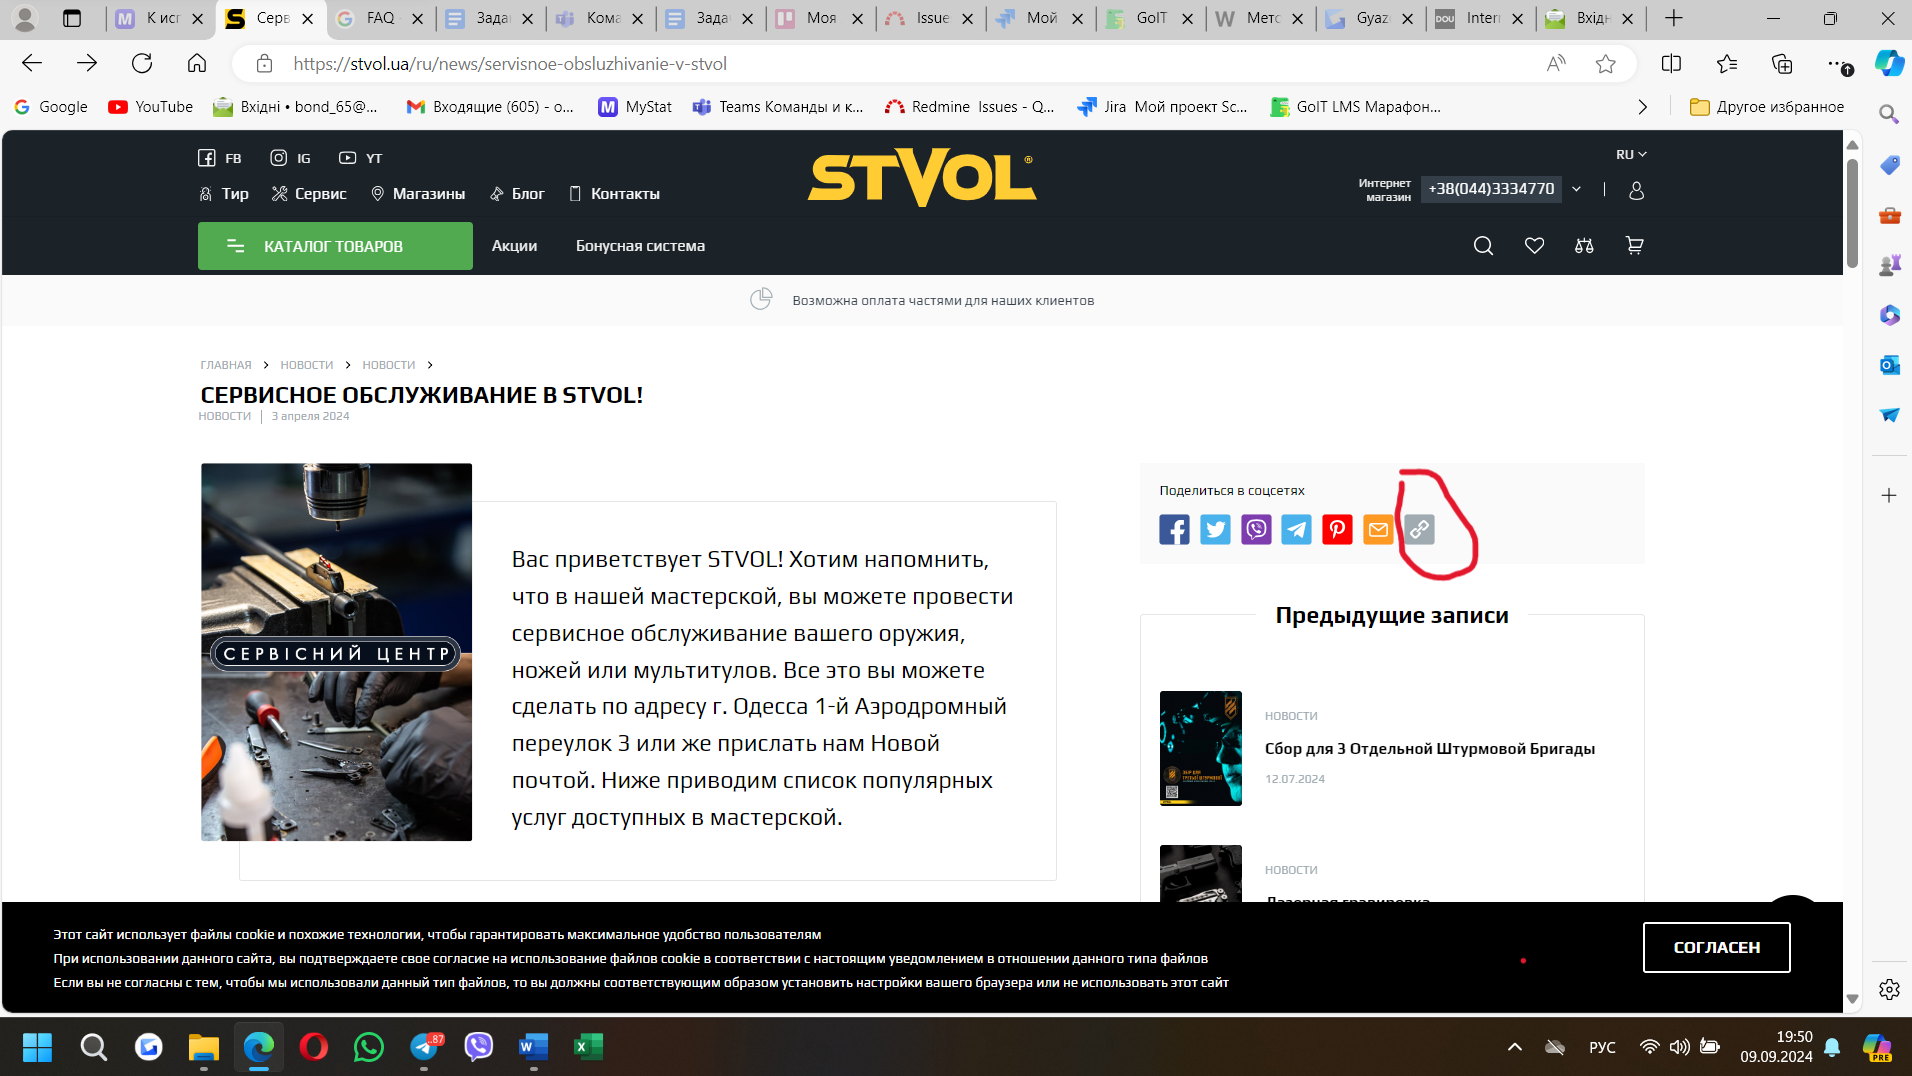Open product comparison scales icon
The height and width of the screenshot is (1076, 1912).
point(1584,246)
